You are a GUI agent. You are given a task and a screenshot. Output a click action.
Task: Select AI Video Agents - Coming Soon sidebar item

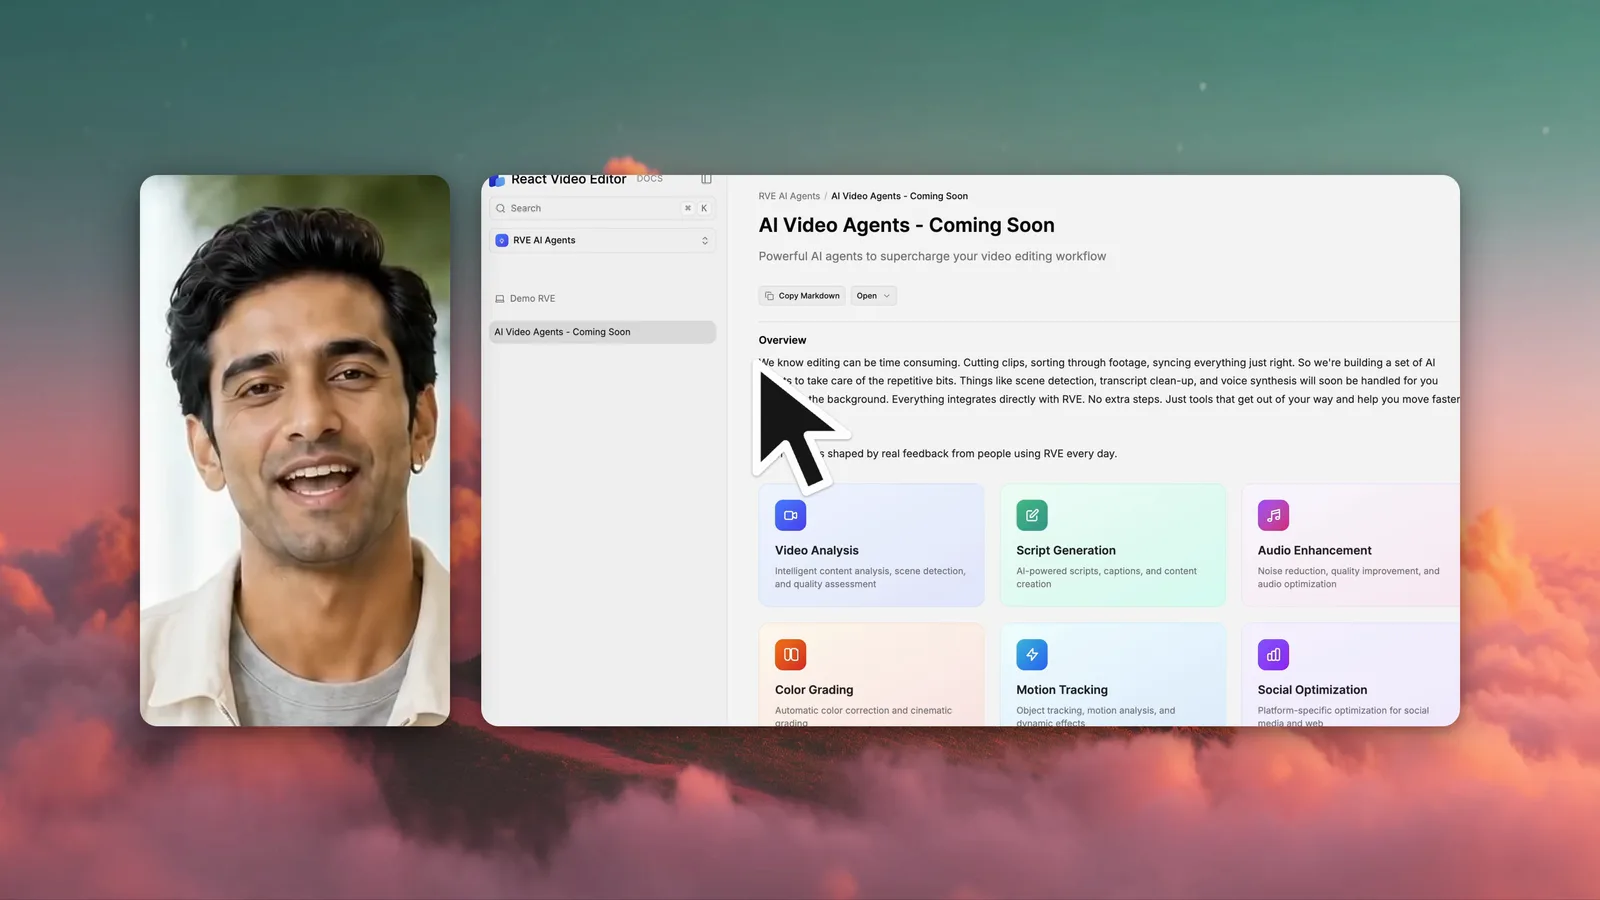point(603,332)
